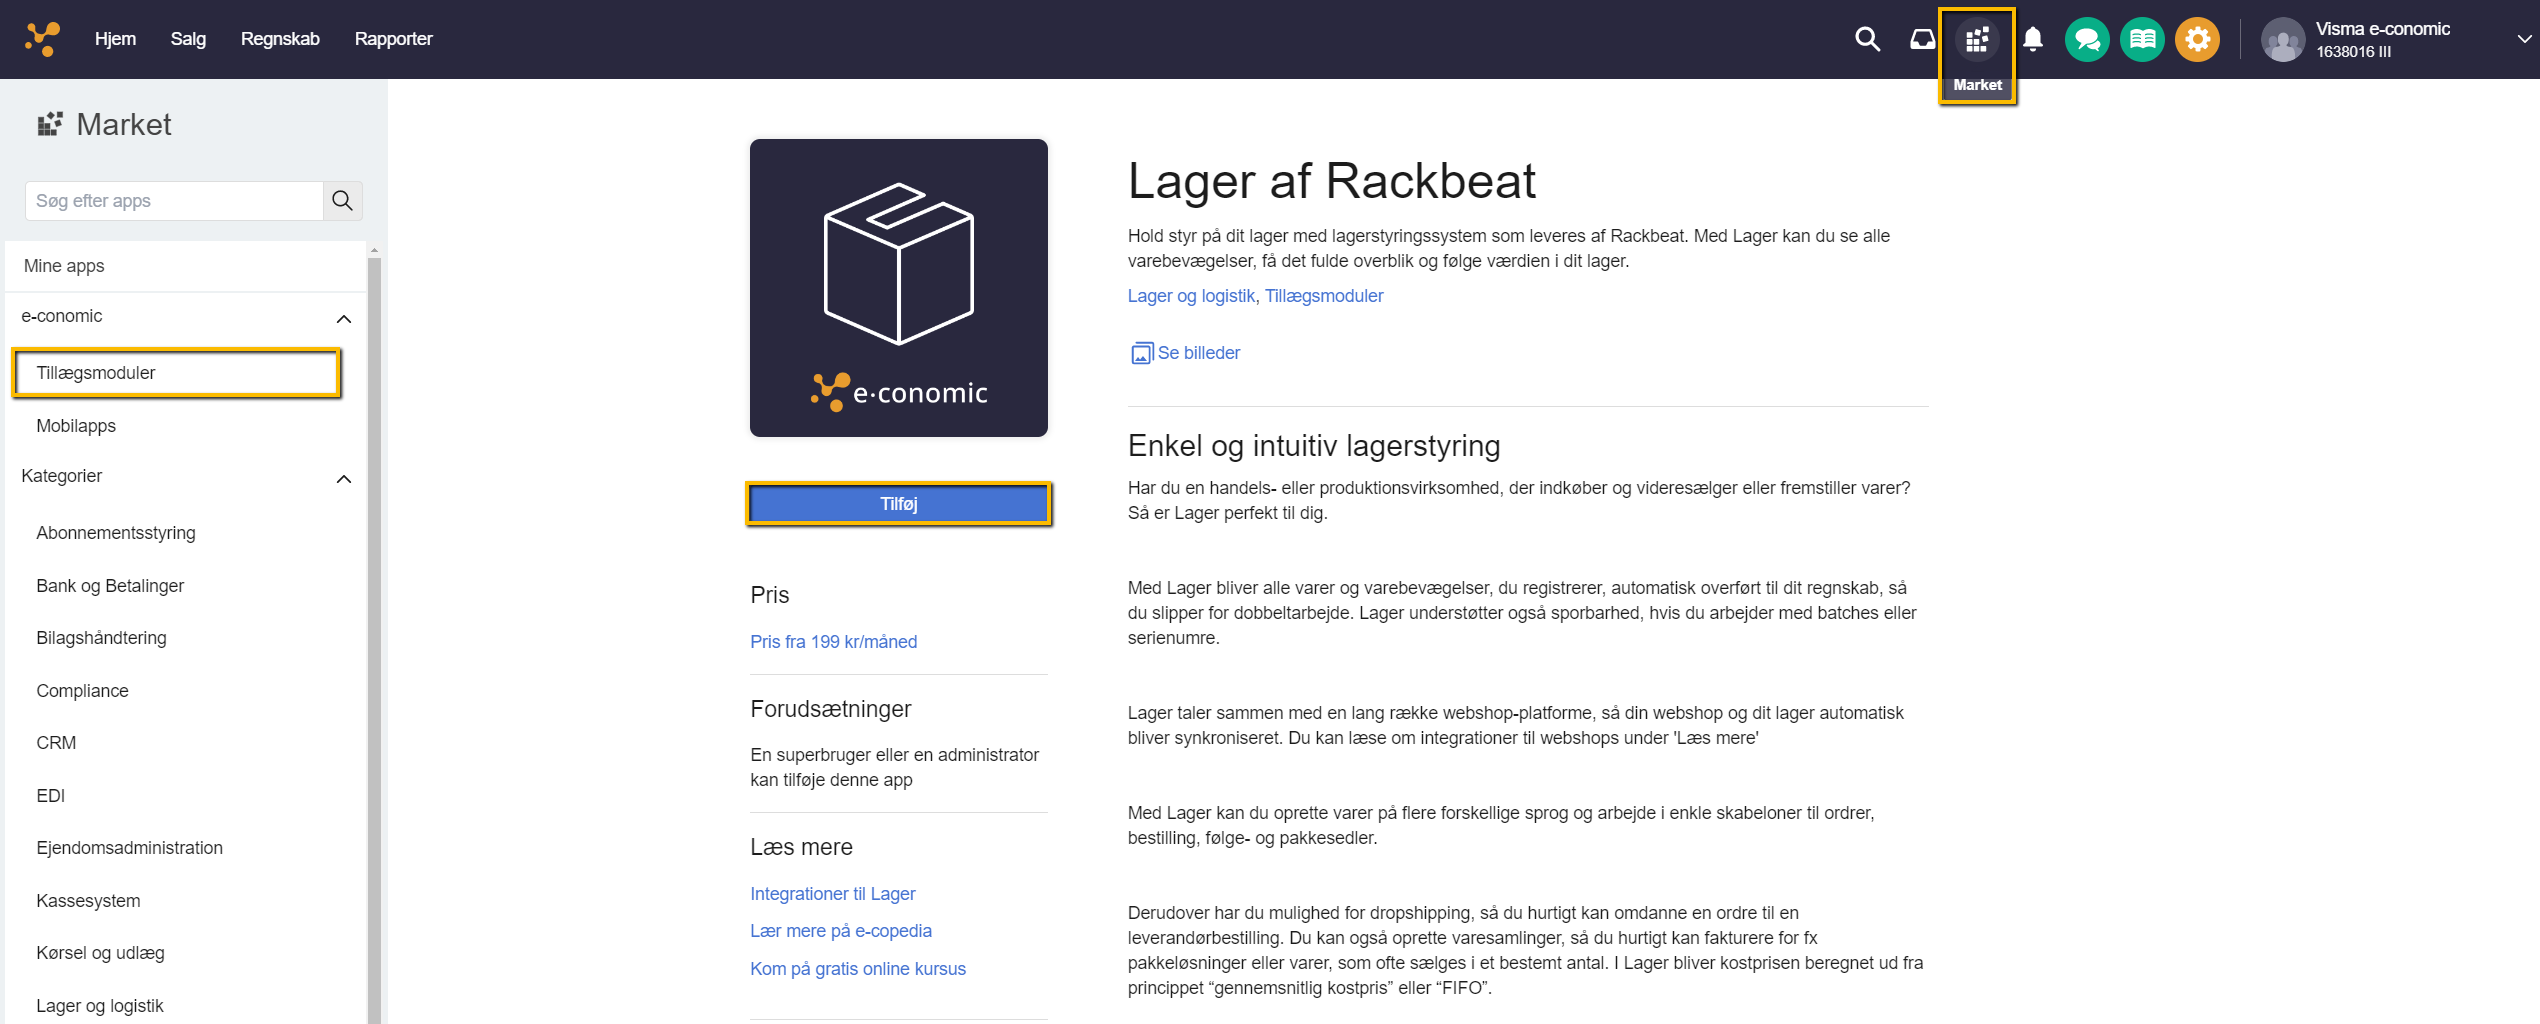This screenshot has width=2540, height=1024.
Task: Open Integrationer til Lager link
Action: 833,894
